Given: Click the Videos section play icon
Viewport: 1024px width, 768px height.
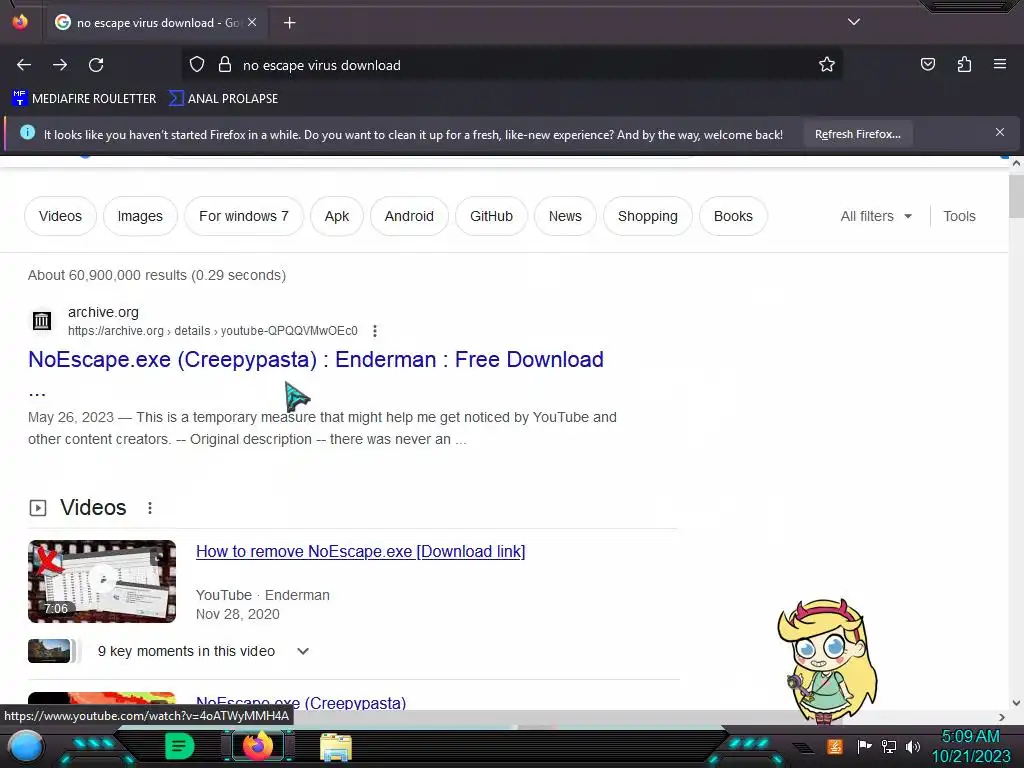Looking at the screenshot, I should point(38,508).
